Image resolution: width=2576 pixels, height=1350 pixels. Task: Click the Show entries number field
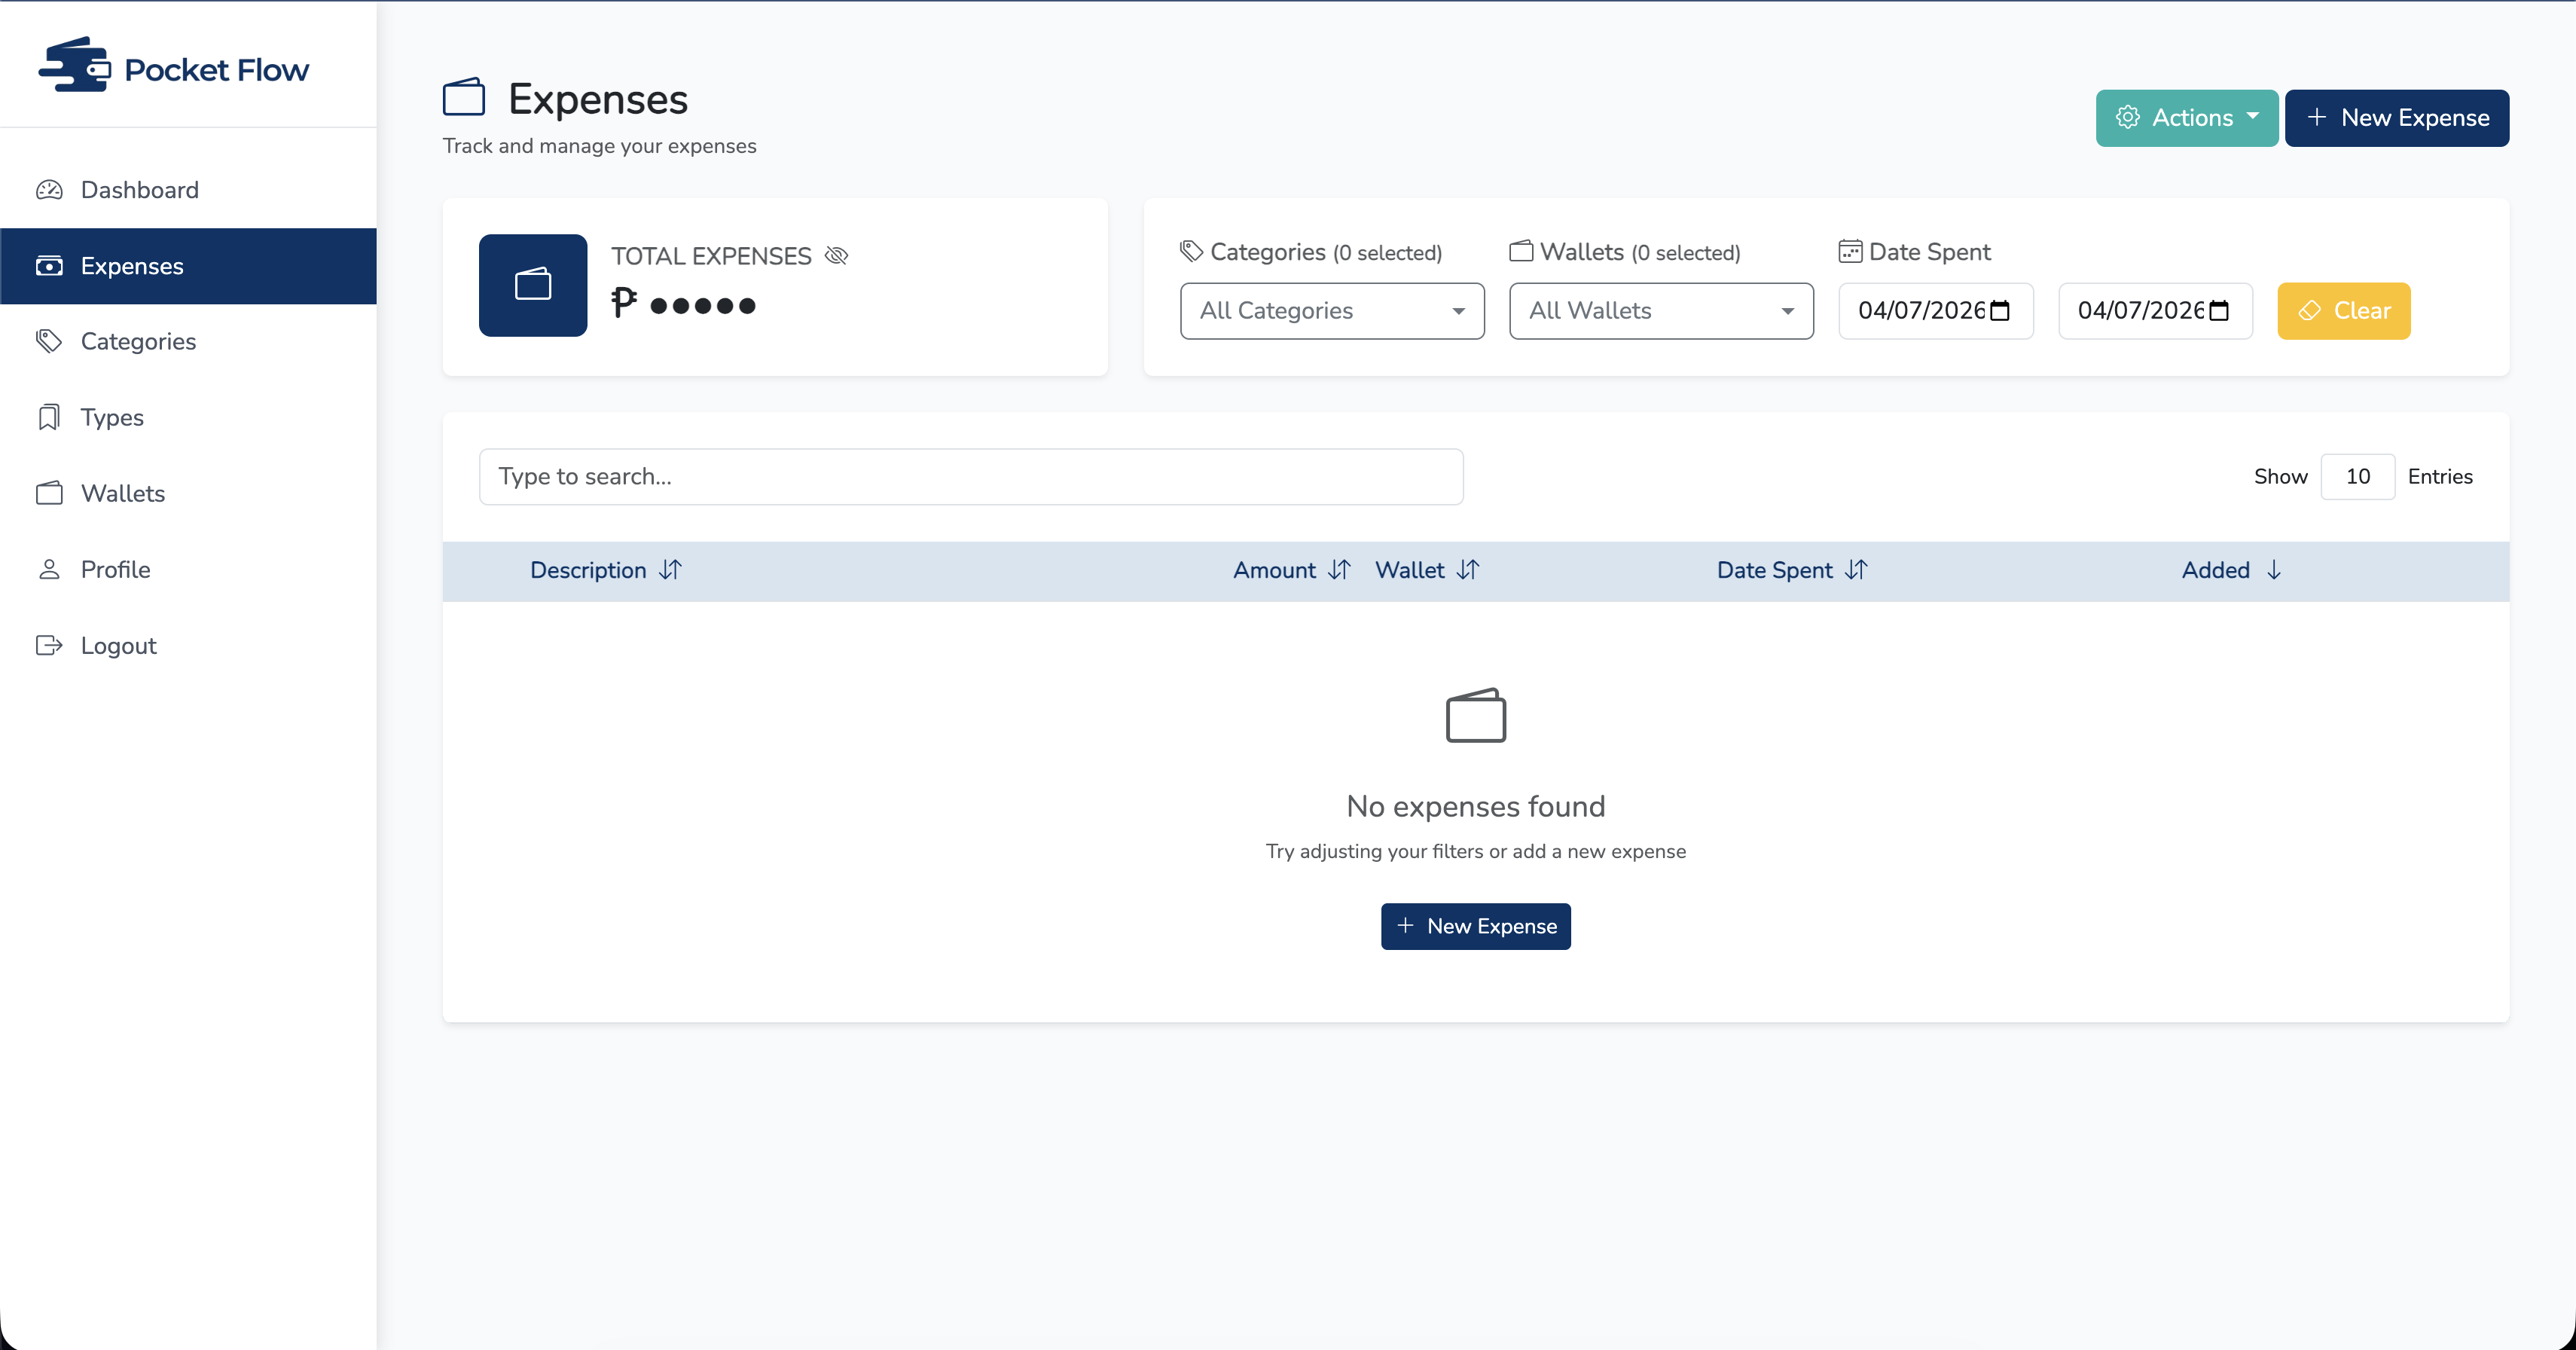coord(2356,477)
